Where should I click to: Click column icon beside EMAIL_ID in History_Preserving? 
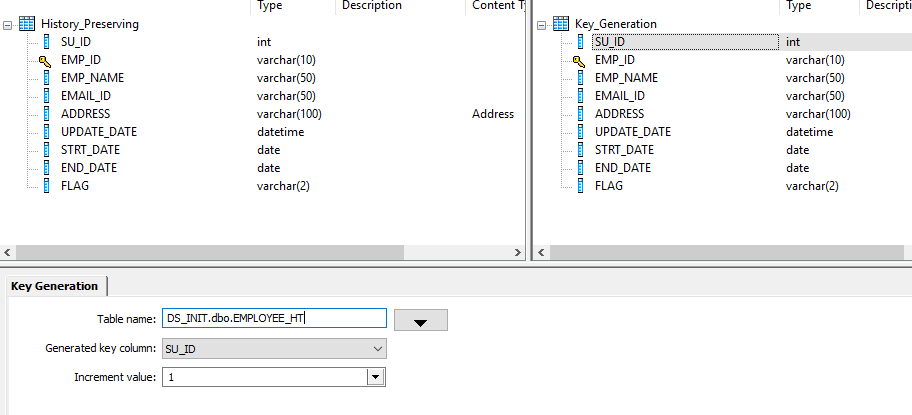pos(47,96)
